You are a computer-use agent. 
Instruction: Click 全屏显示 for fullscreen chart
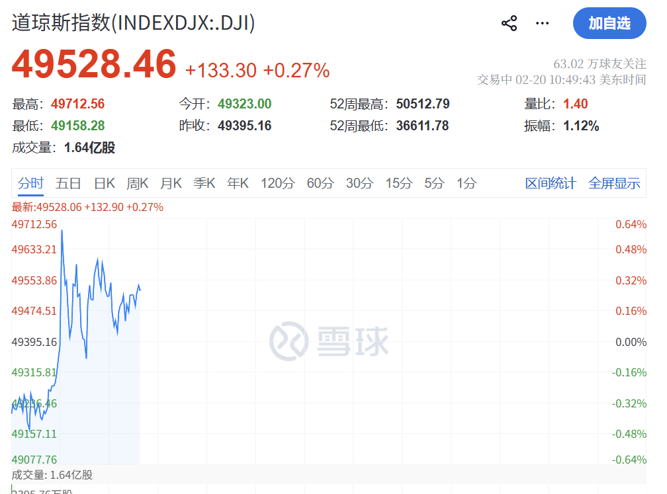click(x=614, y=183)
